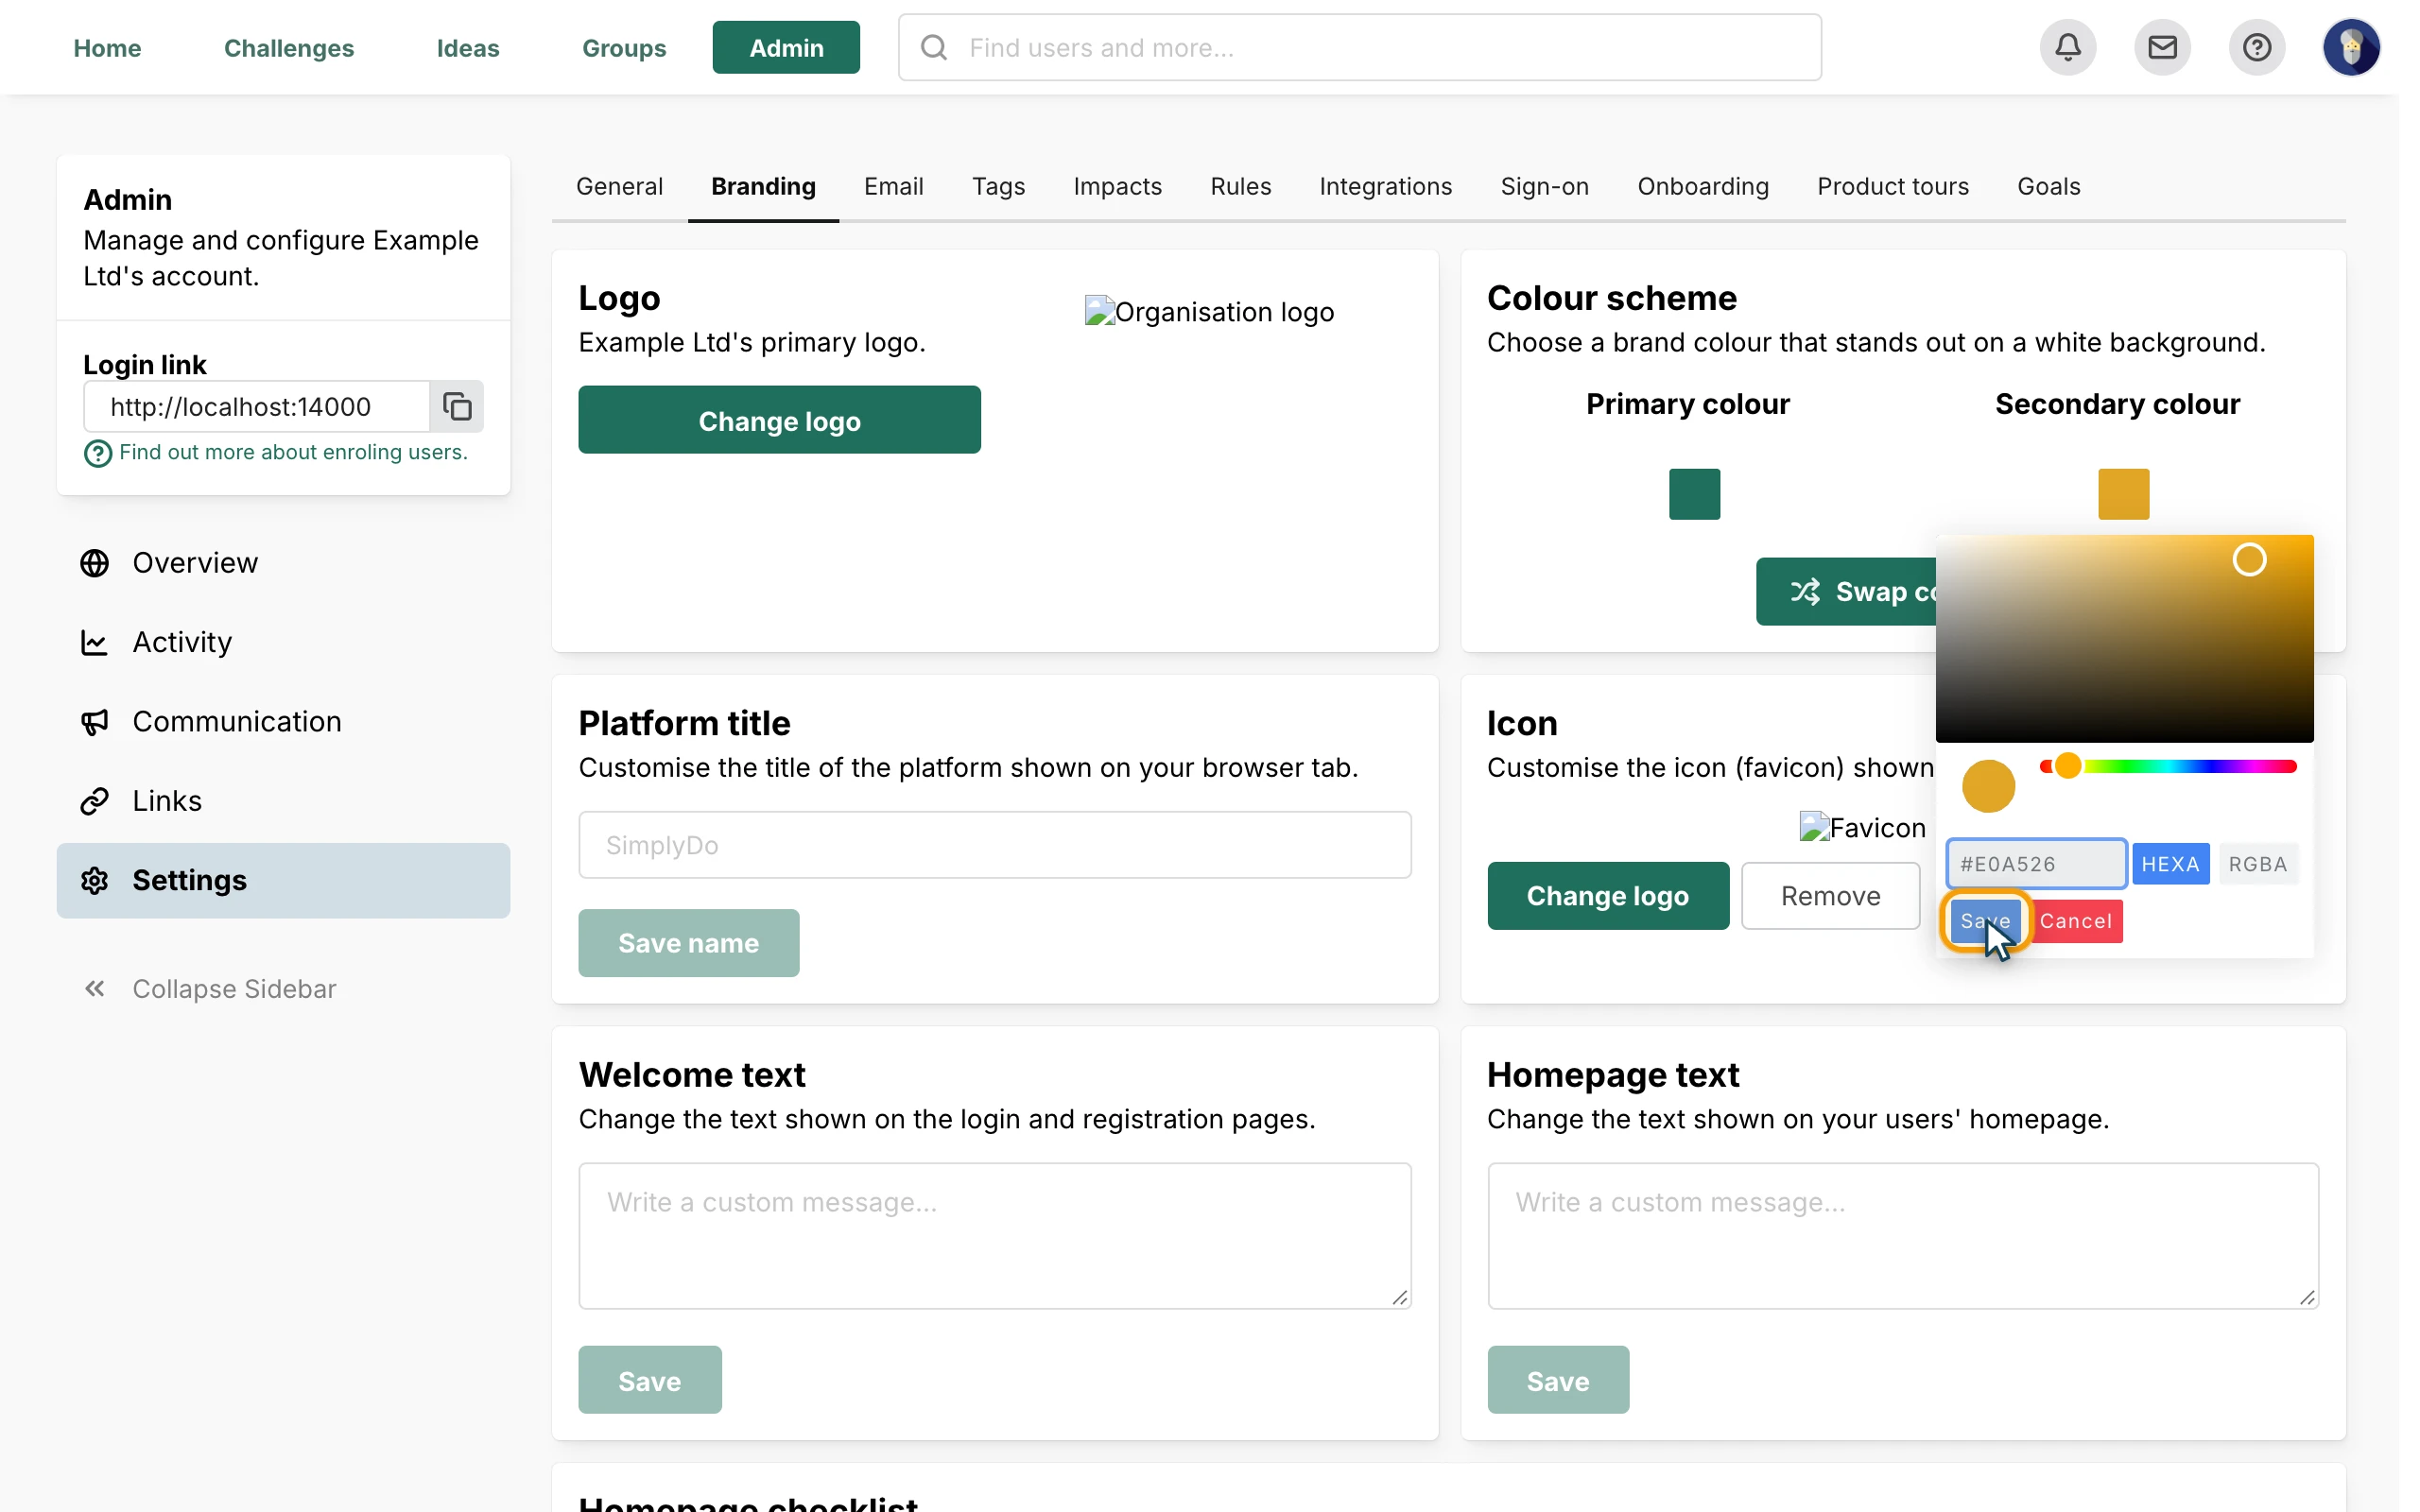2420x1512 pixels.
Task: Open Activity in the sidebar
Action: coord(283,642)
